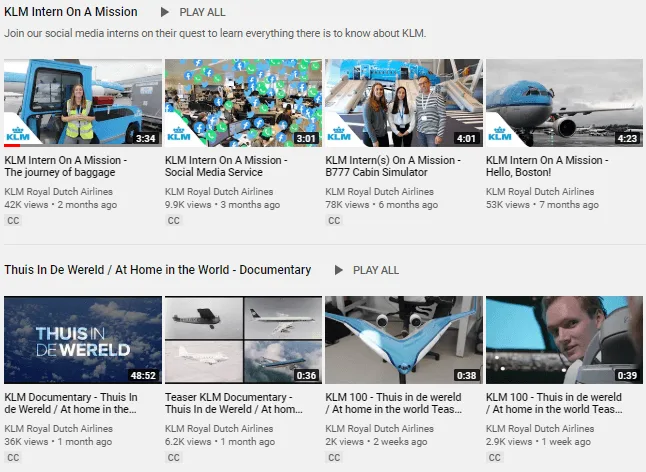646x472 pixels.
Task: Click title 'KLM Documentary - Thuis In de Wereld'
Action: point(71,403)
